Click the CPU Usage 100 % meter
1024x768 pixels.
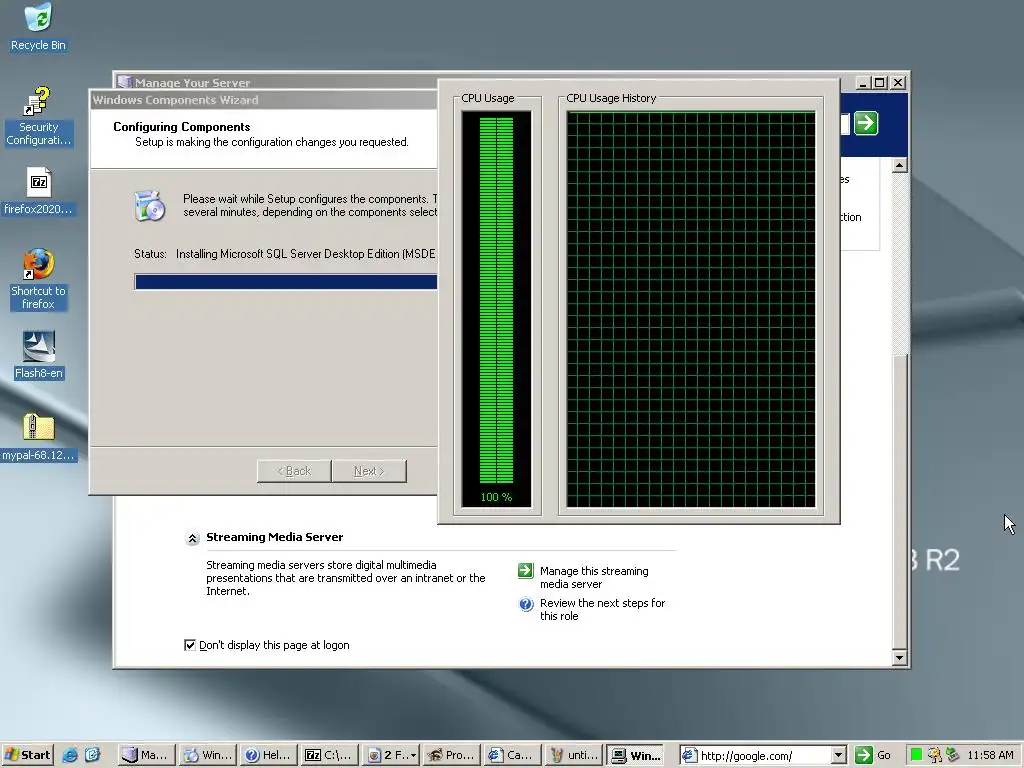coord(496,309)
